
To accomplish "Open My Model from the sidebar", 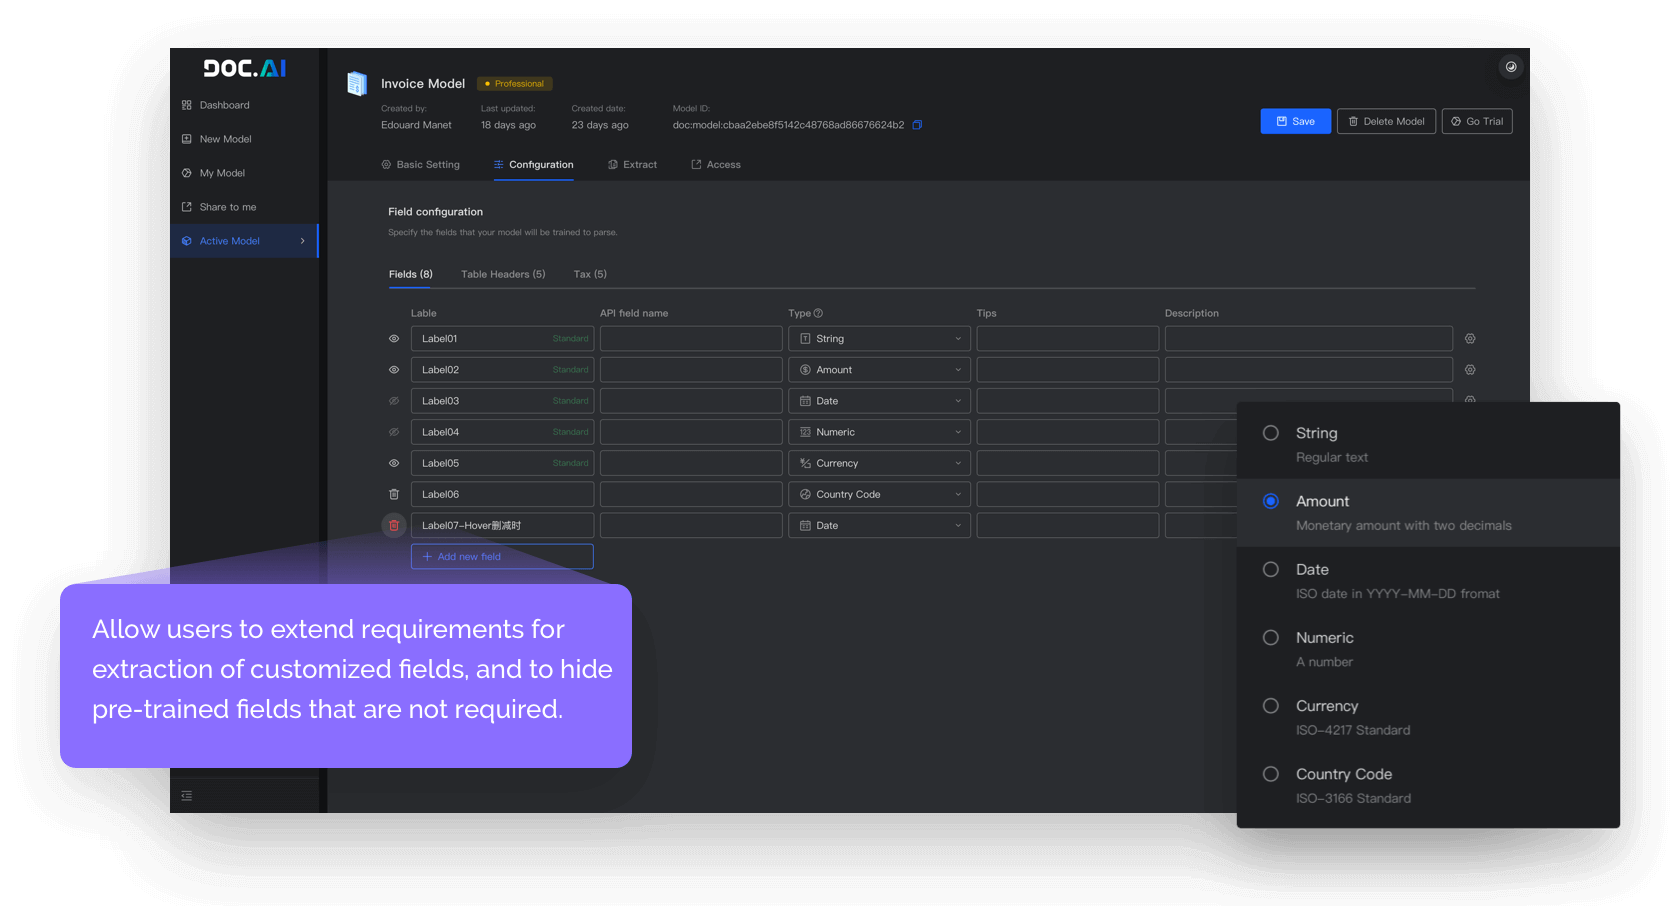I will [x=221, y=173].
